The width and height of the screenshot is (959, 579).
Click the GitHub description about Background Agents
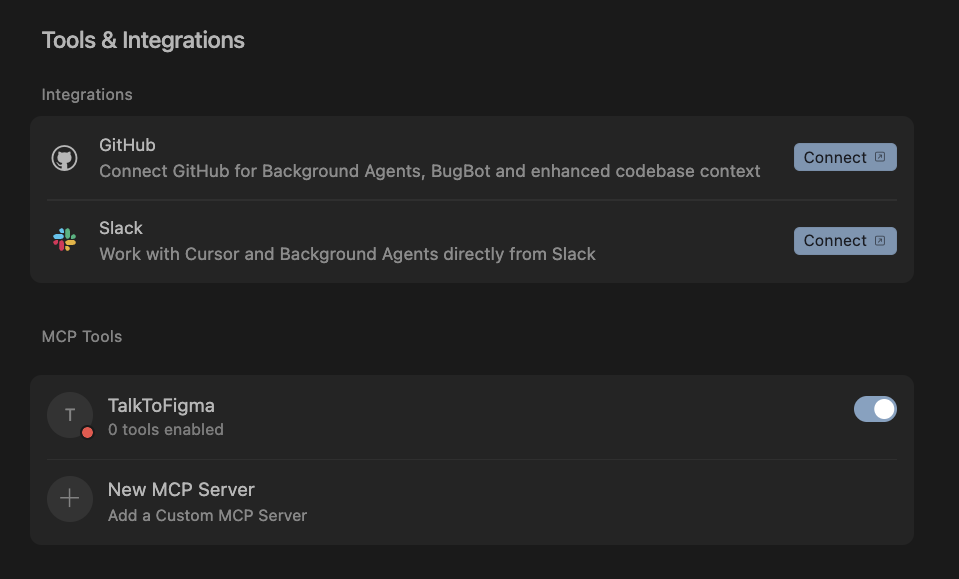(x=430, y=171)
